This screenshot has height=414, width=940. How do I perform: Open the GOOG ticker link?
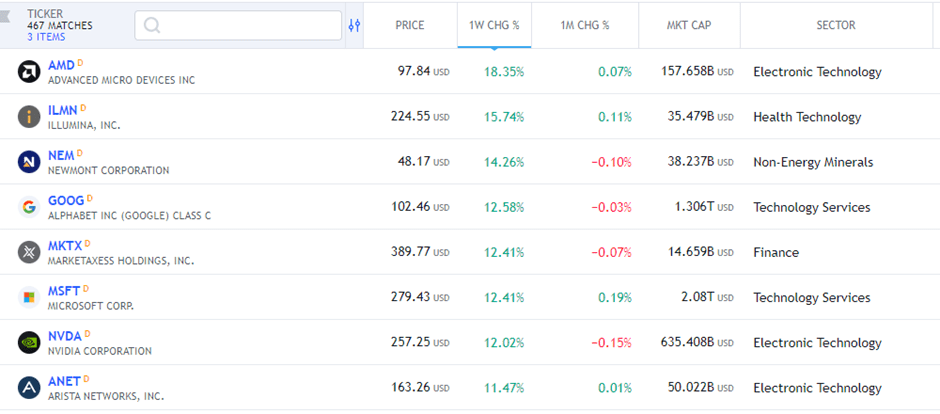pyautogui.click(x=66, y=201)
